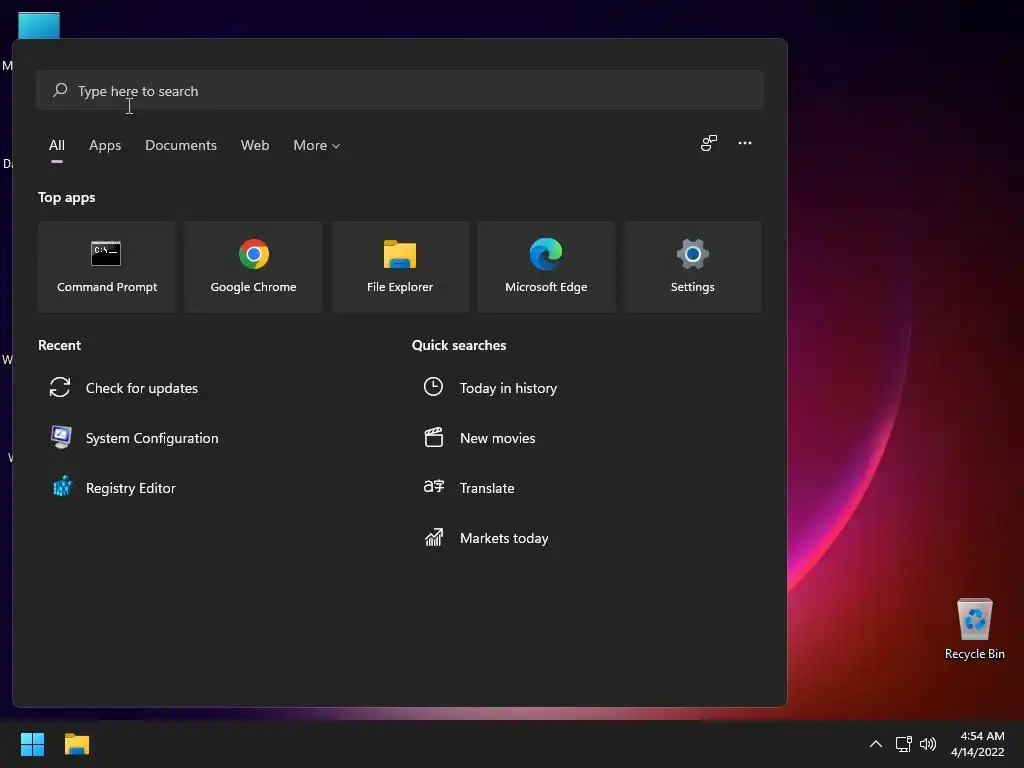Open the Recycle Bin desktop icon
1024x768 pixels.
pos(974,630)
